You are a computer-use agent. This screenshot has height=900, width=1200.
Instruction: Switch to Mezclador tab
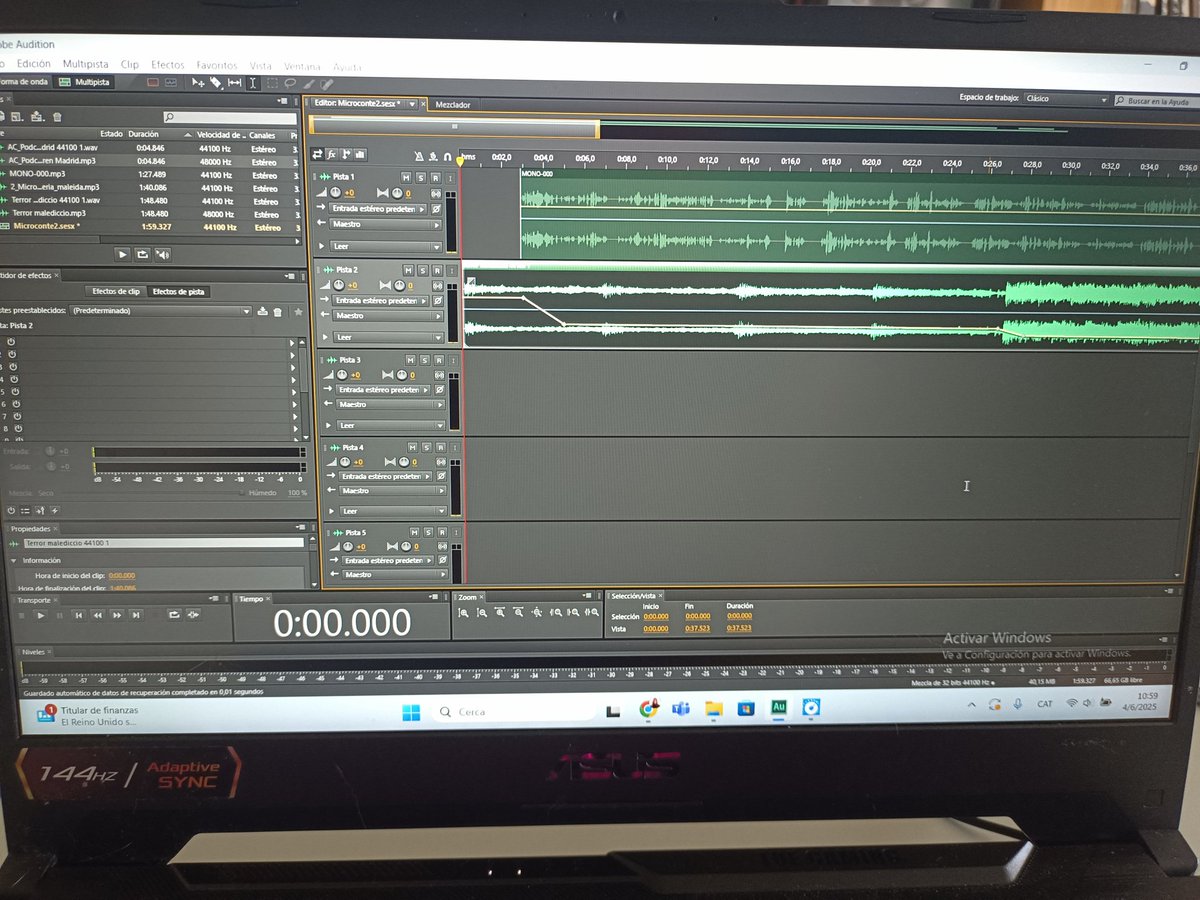click(453, 104)
